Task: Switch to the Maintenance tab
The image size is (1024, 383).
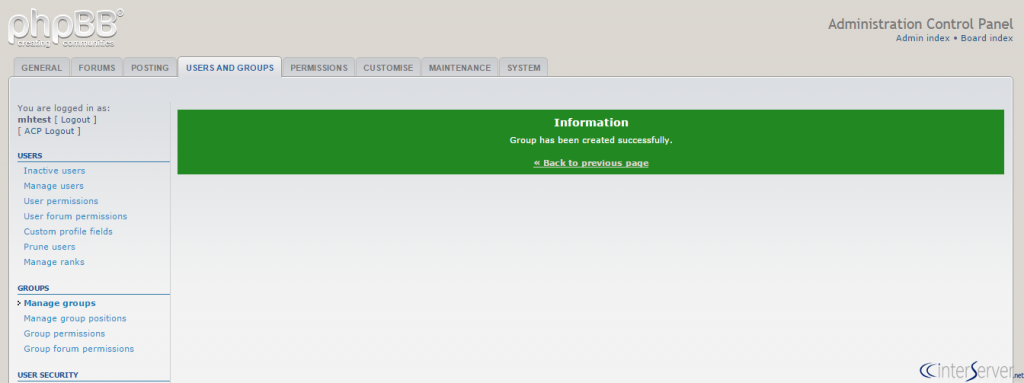Action: tap(460, 67)
